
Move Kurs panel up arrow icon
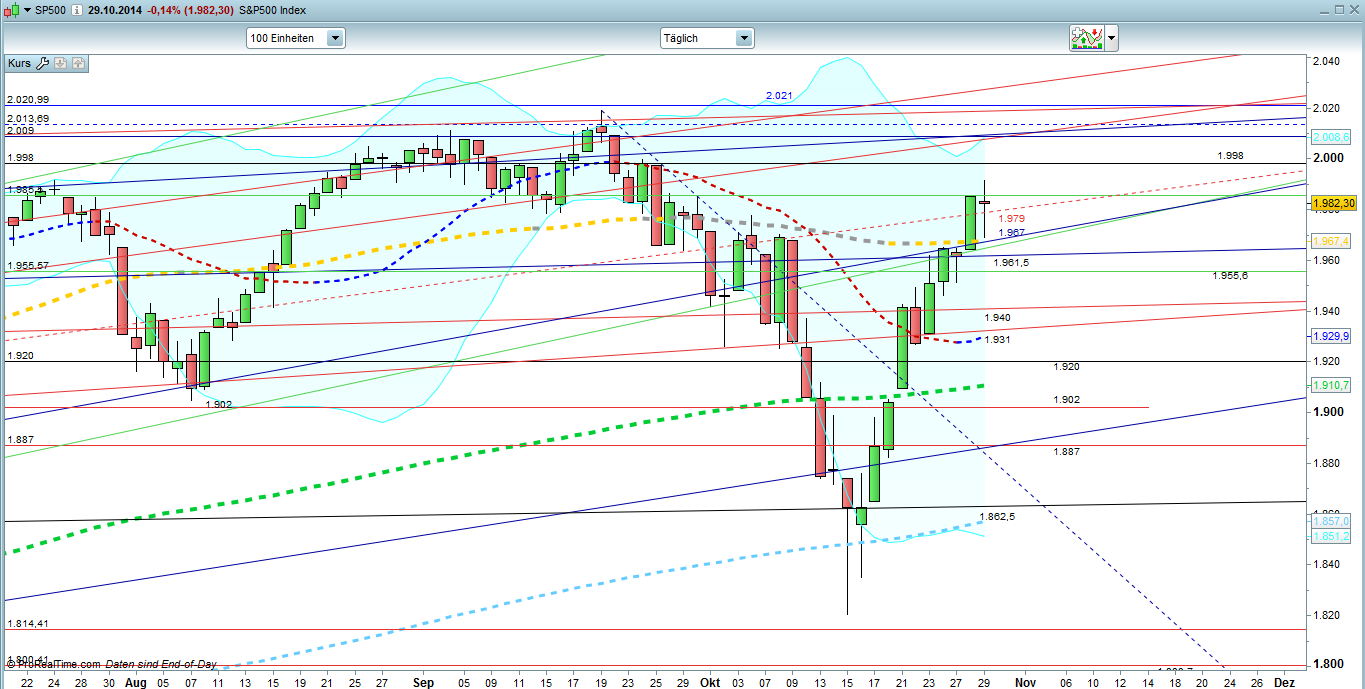click(x=79, y=63)
